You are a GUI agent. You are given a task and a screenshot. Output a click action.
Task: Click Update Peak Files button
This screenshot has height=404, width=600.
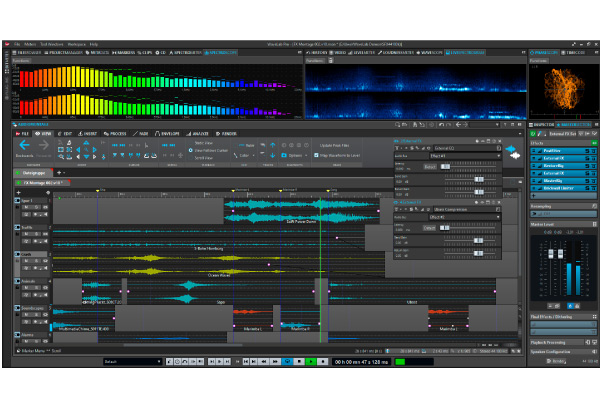pos(334,145)
